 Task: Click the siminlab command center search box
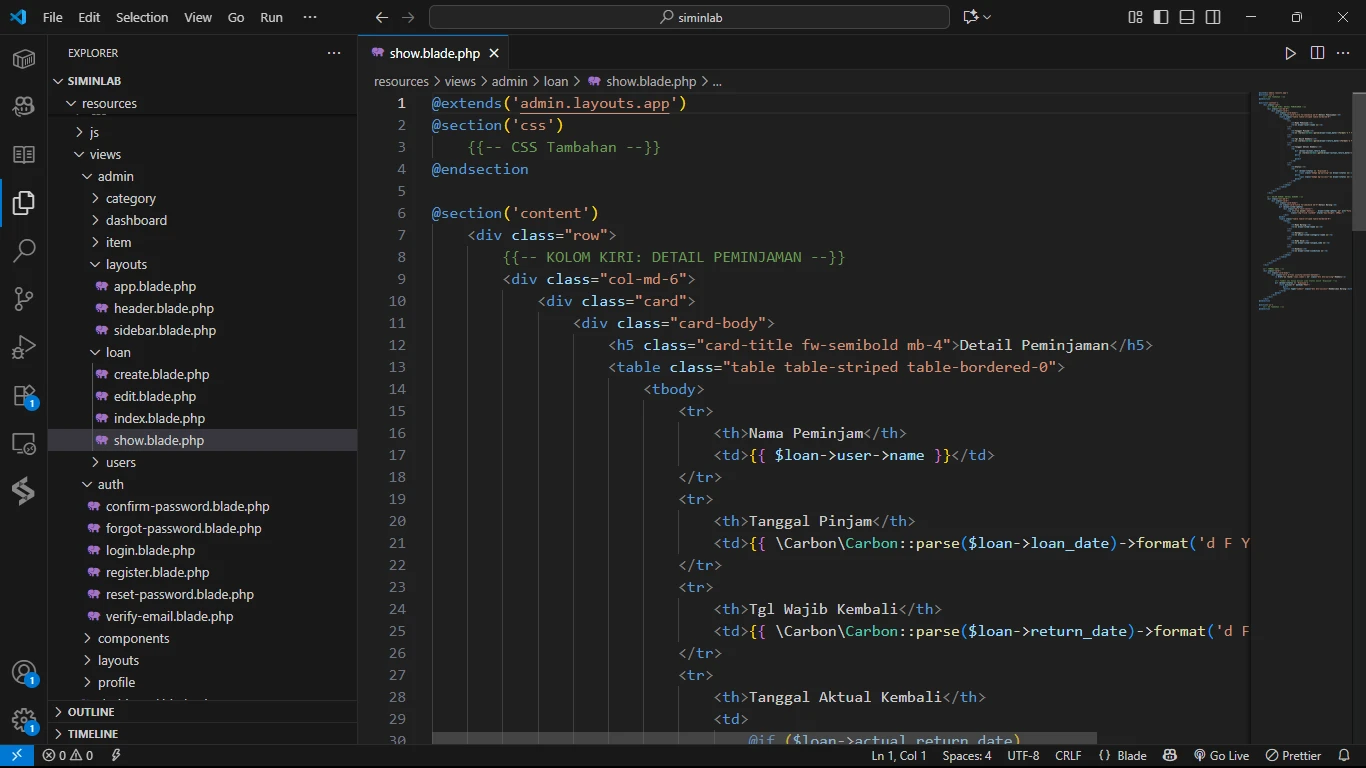pos(689,17)
